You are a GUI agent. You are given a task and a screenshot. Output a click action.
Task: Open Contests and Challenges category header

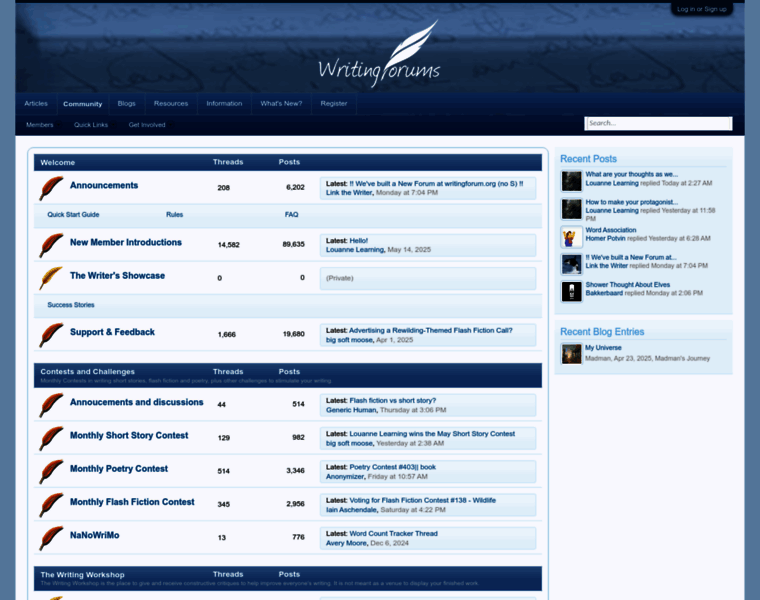coord(88,372)
